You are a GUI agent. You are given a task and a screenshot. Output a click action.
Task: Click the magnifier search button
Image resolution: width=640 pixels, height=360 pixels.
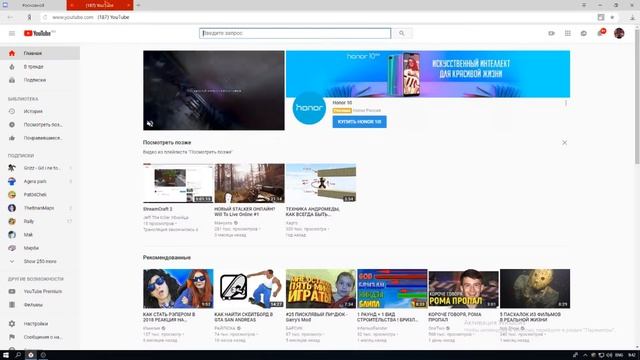(x=402, y=33)
